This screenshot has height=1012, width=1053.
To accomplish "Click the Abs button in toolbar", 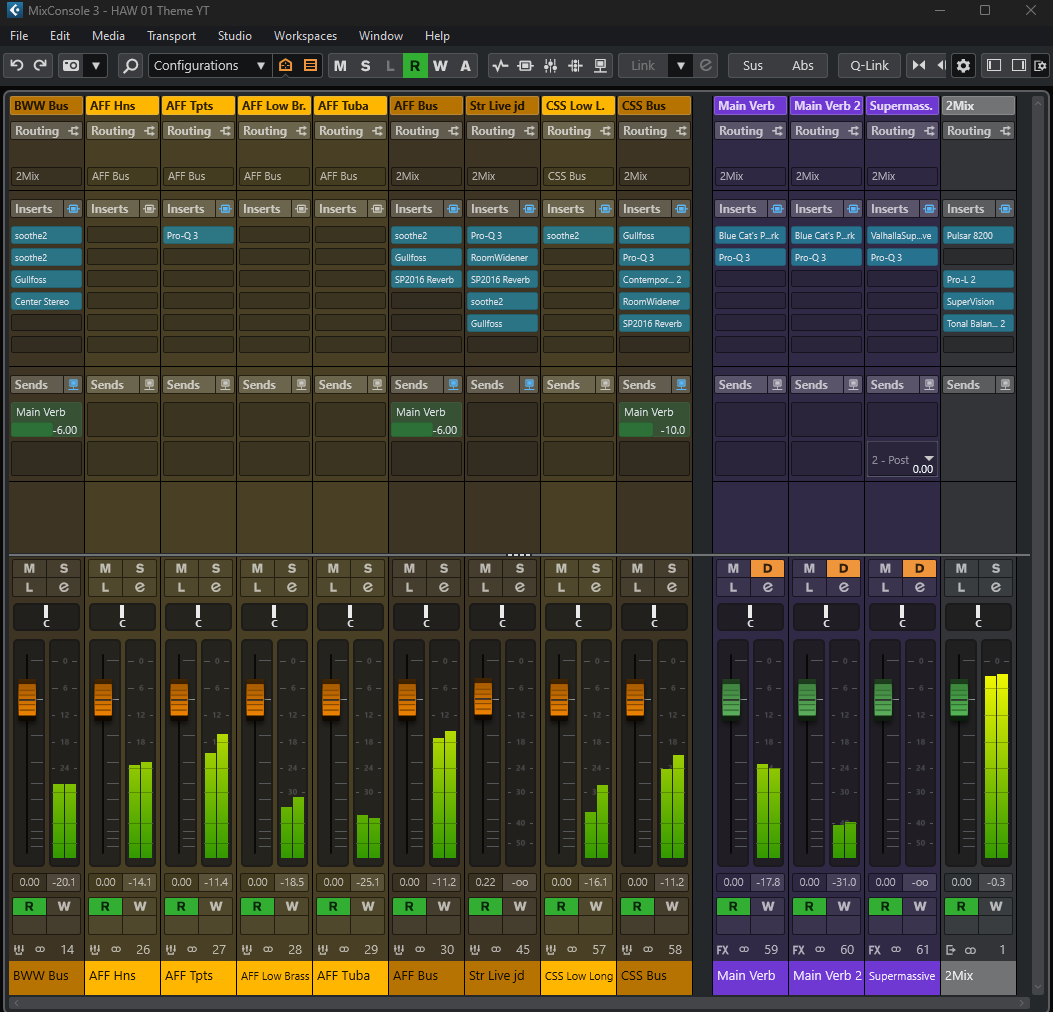I will pos(803,65).
